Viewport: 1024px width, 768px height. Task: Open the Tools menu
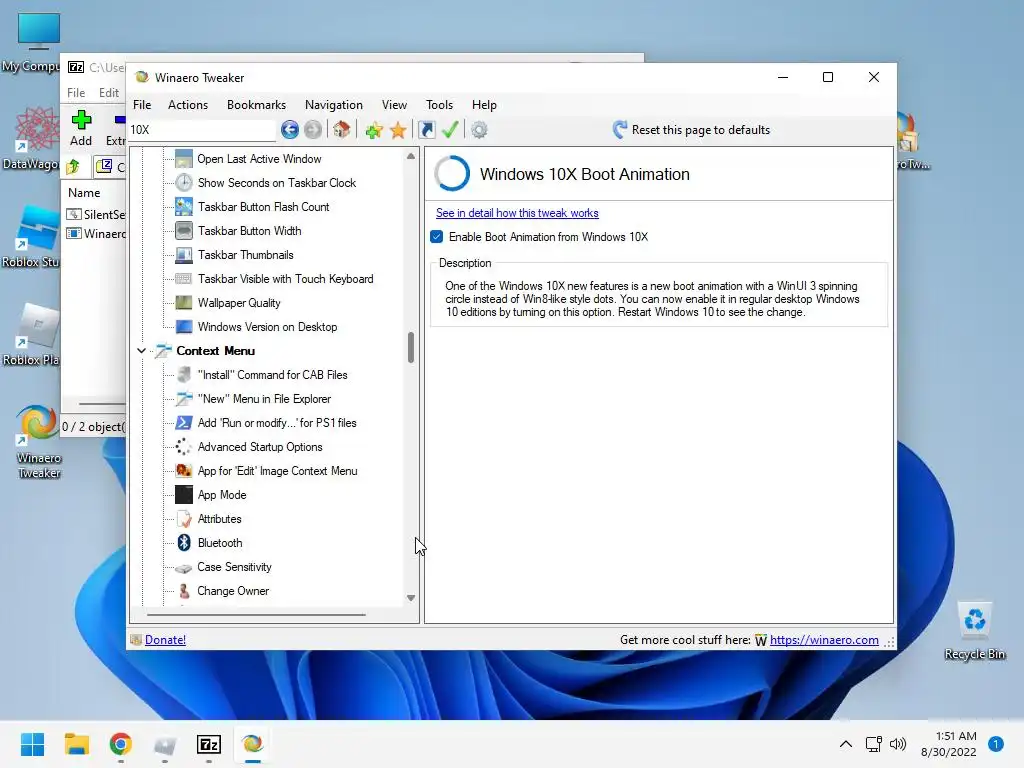pyautogui.click(x=439, y=104)
